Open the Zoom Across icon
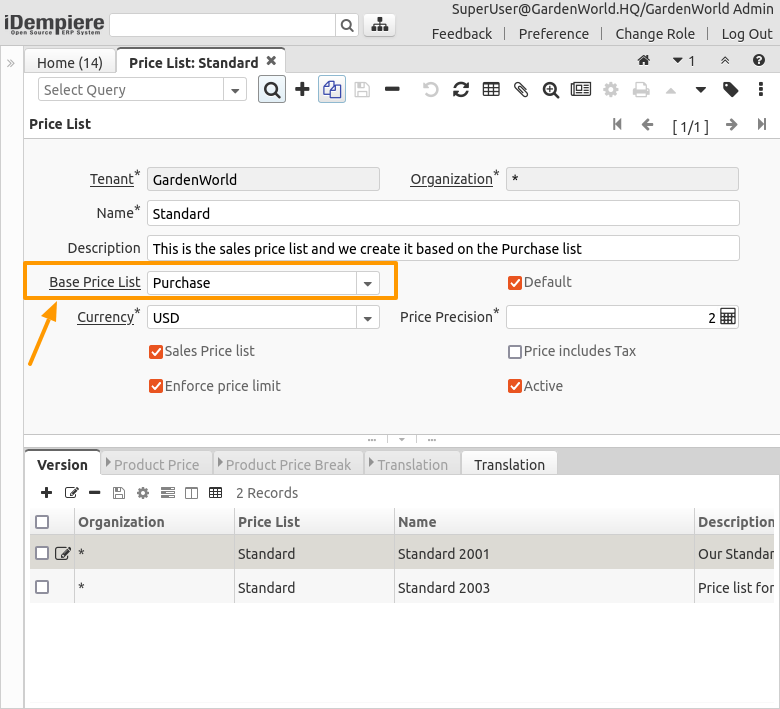Screen dimensions: 780x709 click(551, 90)
